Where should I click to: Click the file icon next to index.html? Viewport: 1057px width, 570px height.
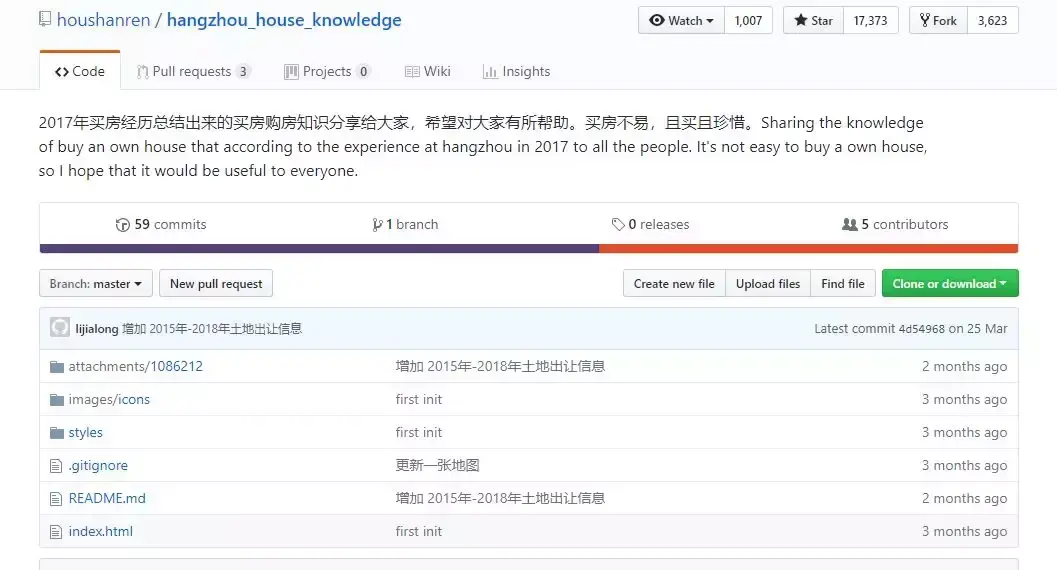(x=57, y=531)
